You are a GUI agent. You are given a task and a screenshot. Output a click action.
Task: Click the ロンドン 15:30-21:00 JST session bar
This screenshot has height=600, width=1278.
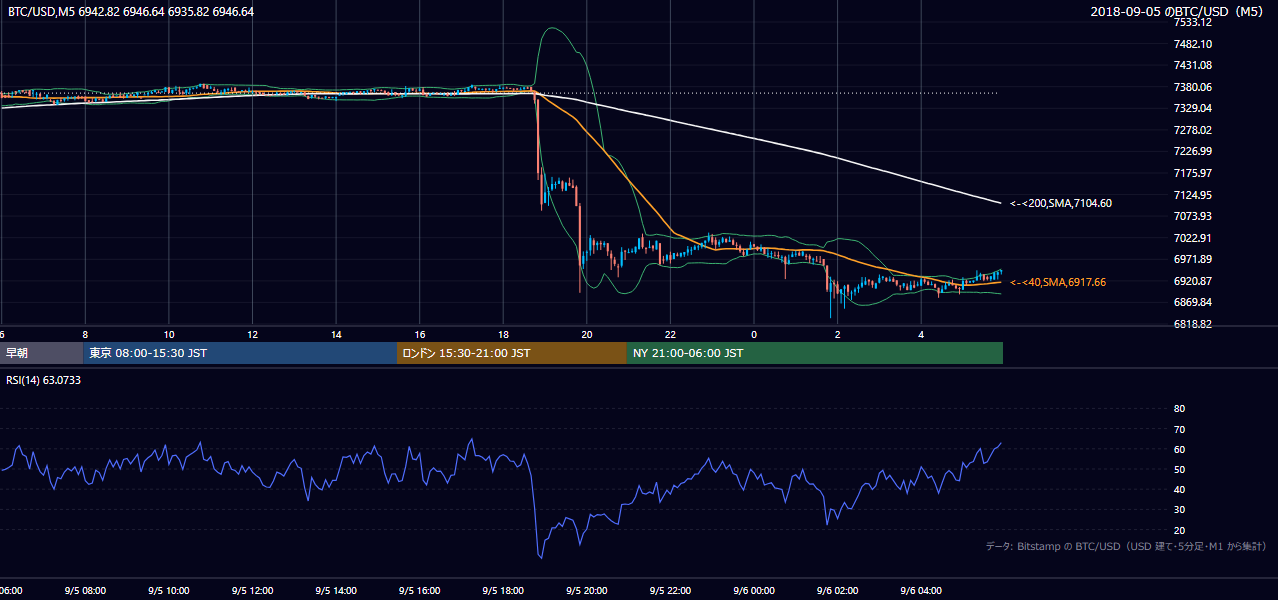point(512,353)
